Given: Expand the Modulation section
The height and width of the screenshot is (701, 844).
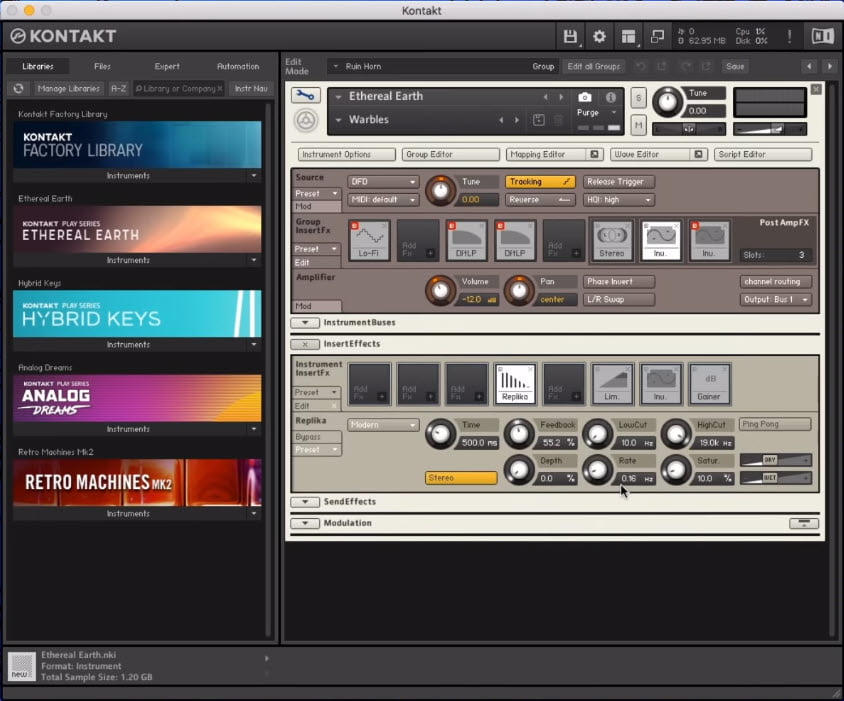Looking at the screenshot, I should [305, 523].
